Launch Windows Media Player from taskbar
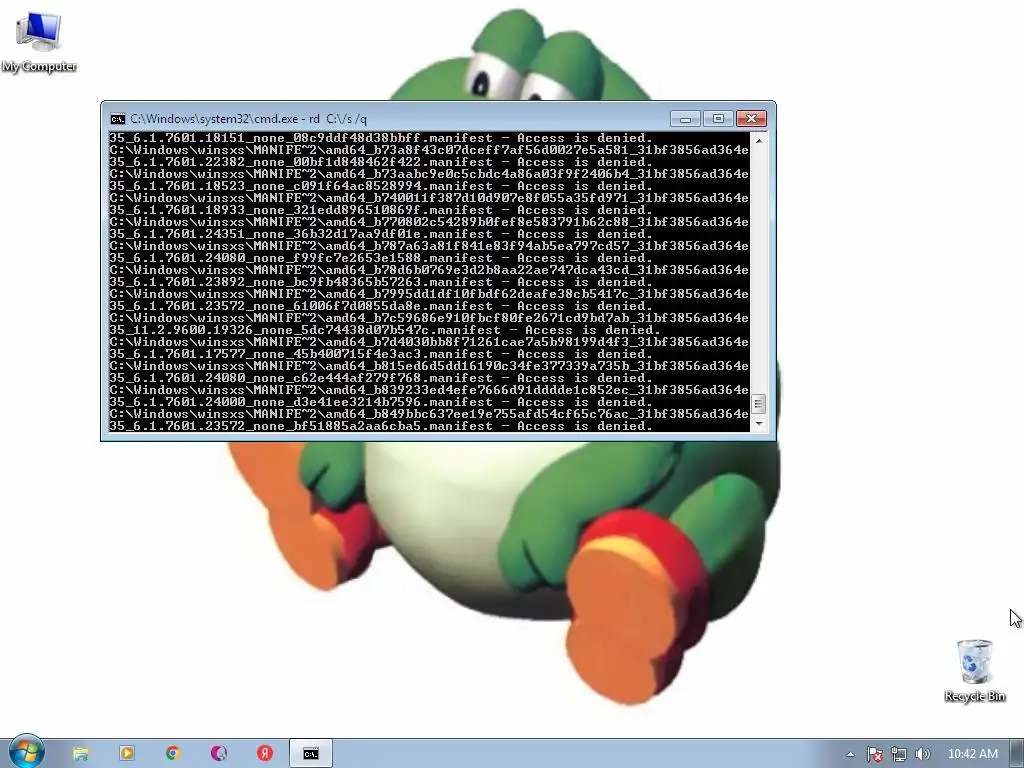Viewport: 1024px width, 768px height. tap(127, 754)
